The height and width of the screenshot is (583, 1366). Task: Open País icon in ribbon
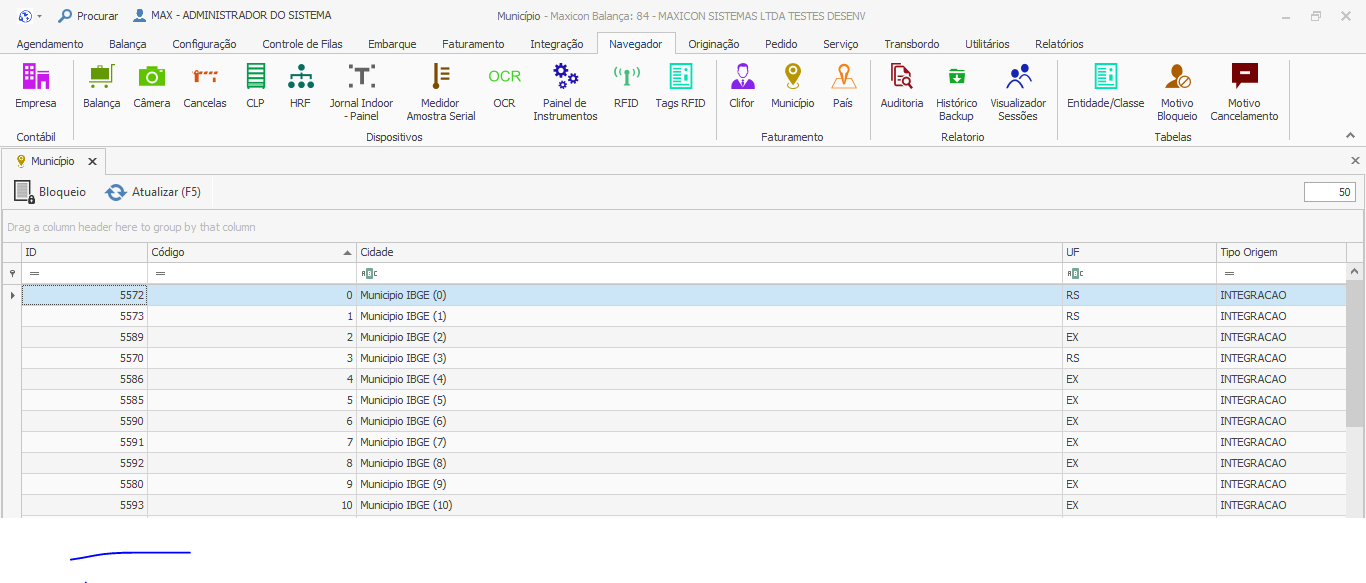pos(843,86)
